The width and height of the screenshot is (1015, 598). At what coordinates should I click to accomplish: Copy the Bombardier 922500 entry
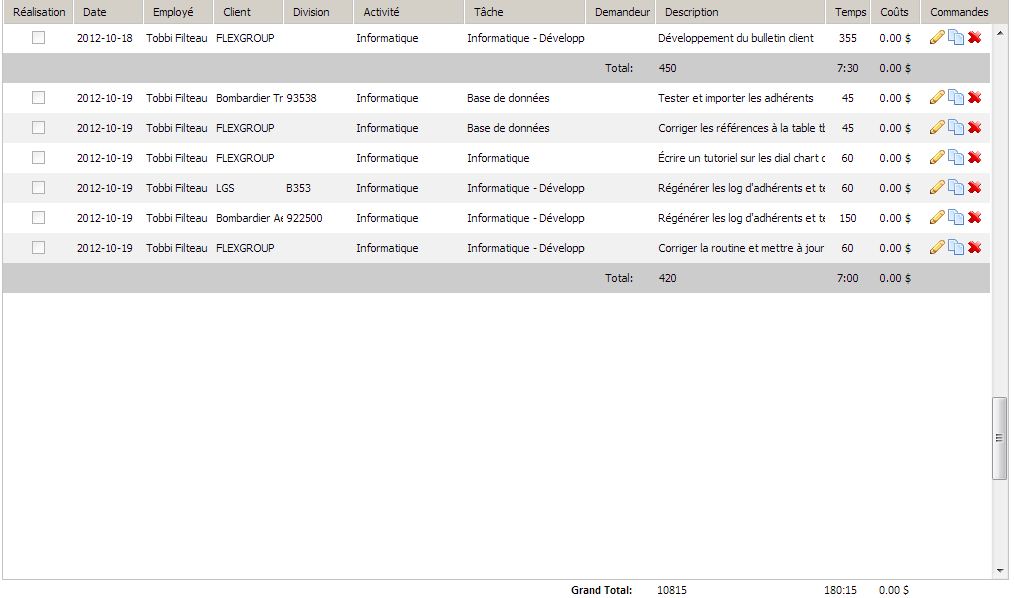(955, 217)
